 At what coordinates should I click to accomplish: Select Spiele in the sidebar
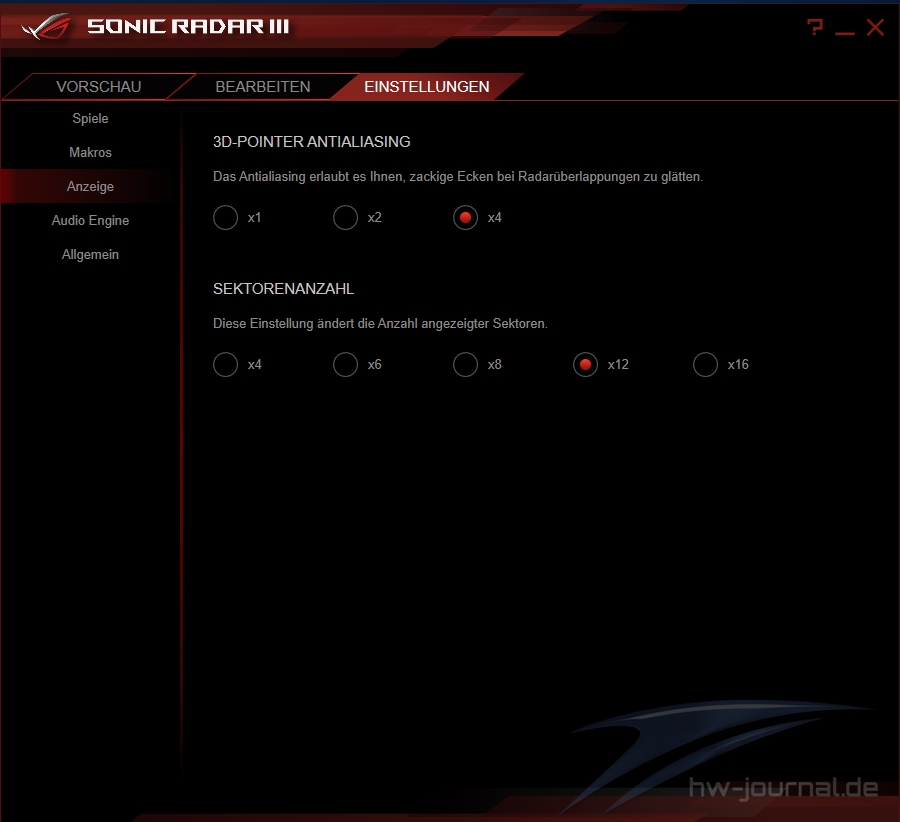click(90, 118)
